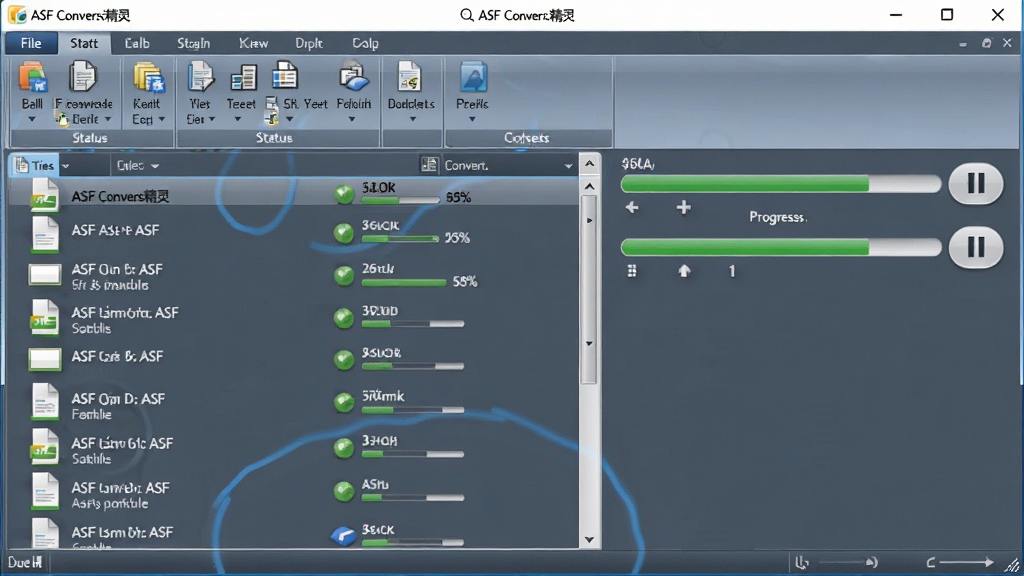The width and height of the screenshot is (1024, 576).
Task: Click the up arrow icon beside the 1
Action: click(x=684, y=270)
